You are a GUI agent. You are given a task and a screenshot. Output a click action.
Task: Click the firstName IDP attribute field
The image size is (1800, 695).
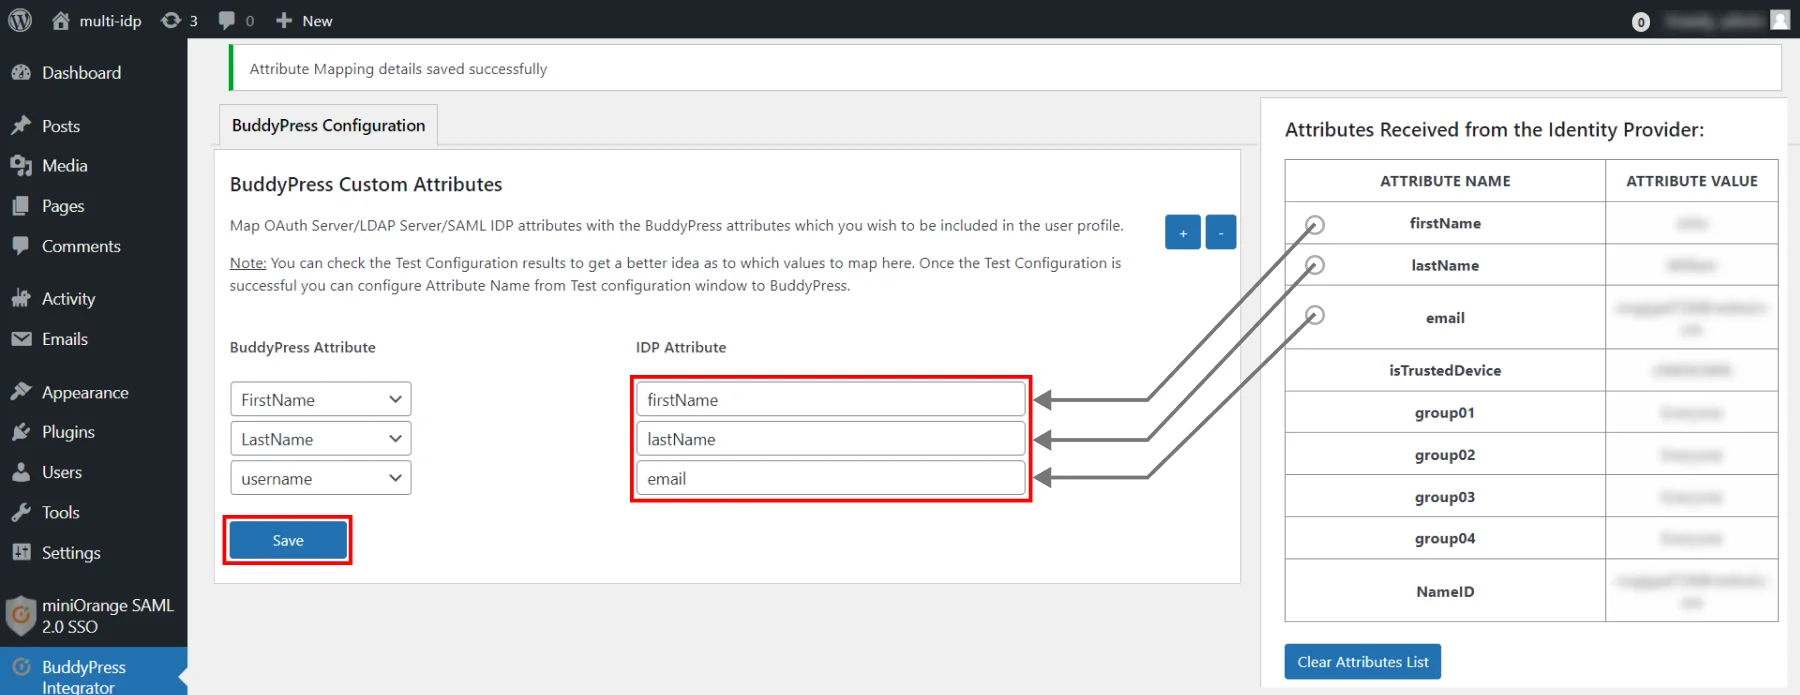[x=830, y=399]
